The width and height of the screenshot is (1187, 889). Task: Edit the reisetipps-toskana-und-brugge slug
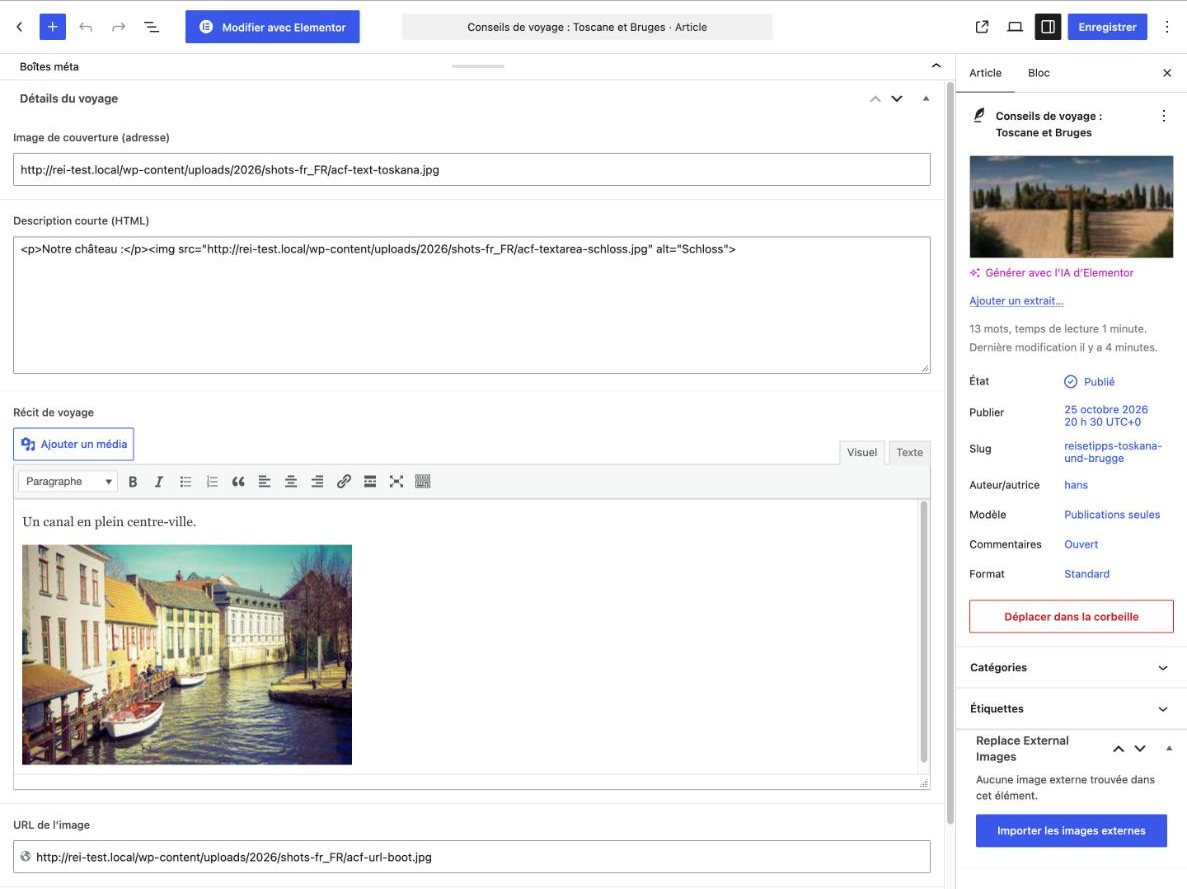(x=1112, y=452)
